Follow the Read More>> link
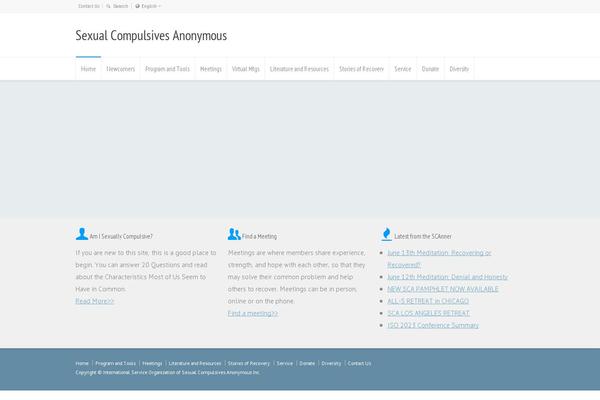The height and width of the screenshot is (400, 600). (95, 301)
